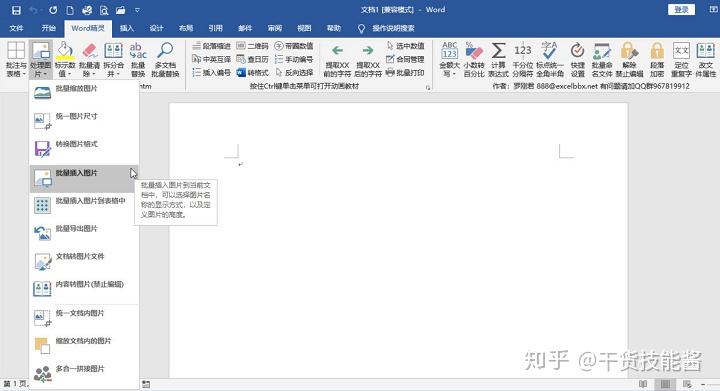Click the Redo icon in quick access toolbar
Image resolution: width=720 pixels, height=391 pixels.
click(53, 10)
